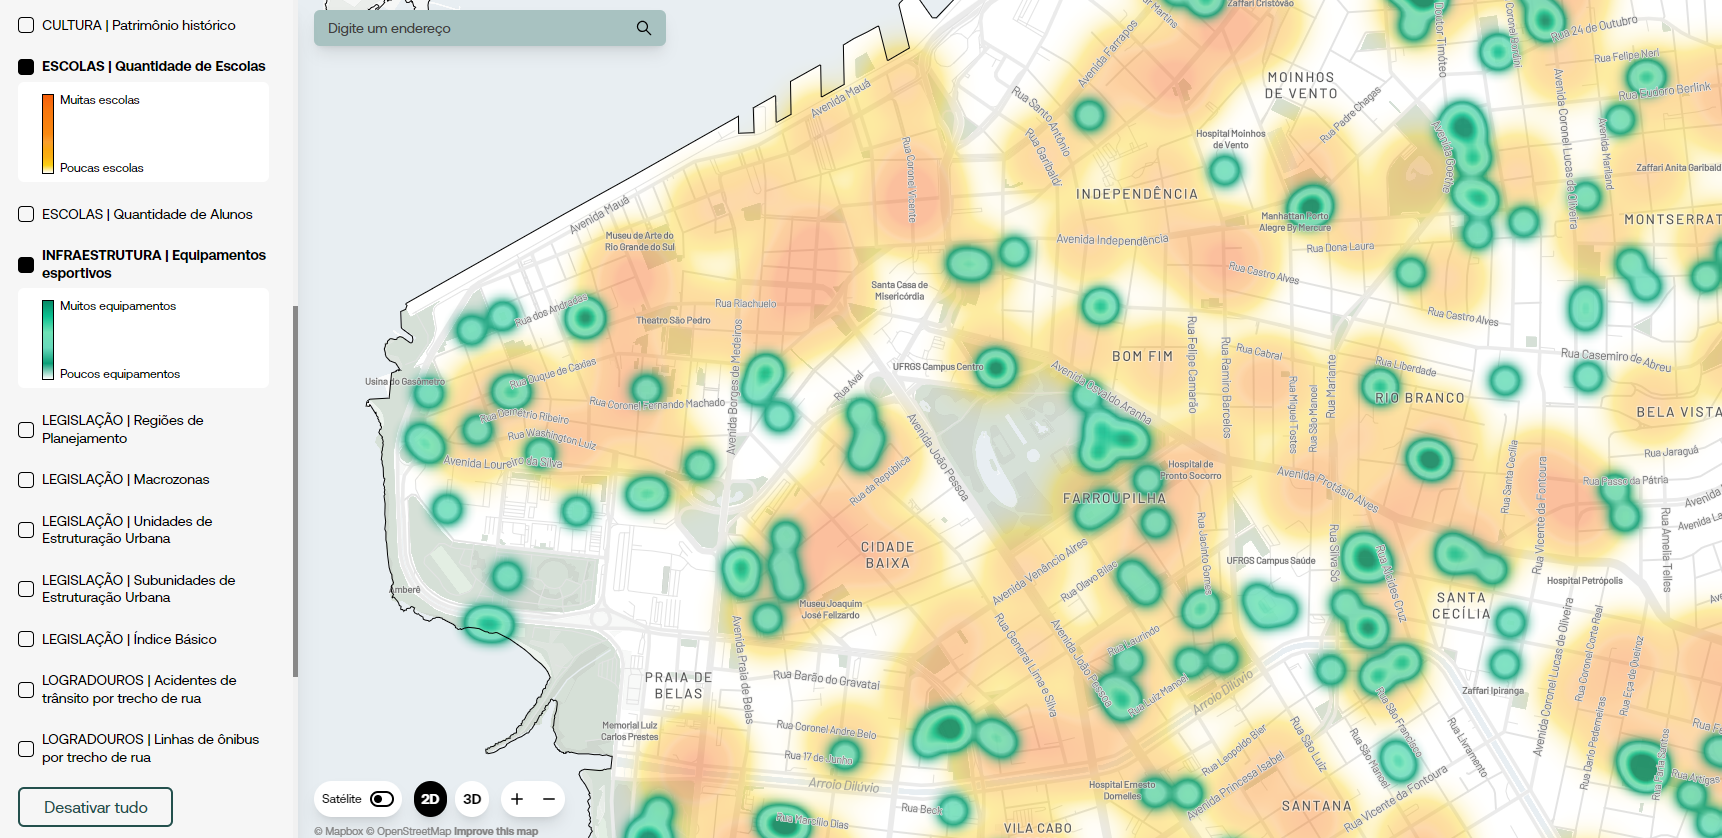Uncheck ESCOLAS Quantidade de Escolas layer
Image resolution: width=1722 pixels, height=838 pixels.
pos(26,67)
